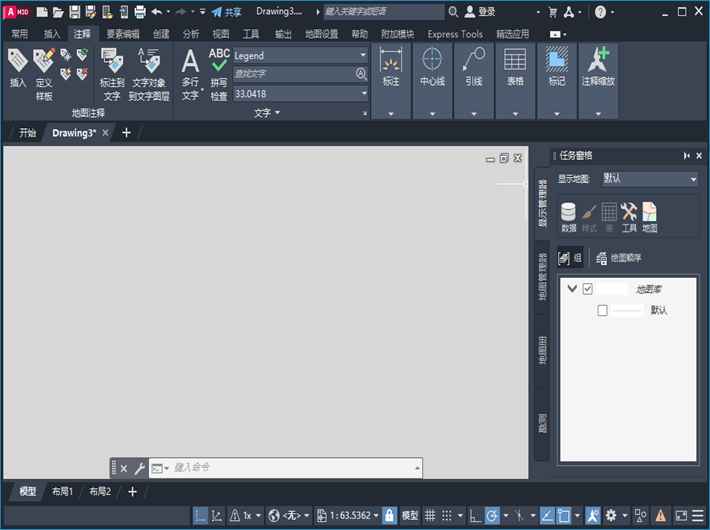Image resolution: width=710 pixels, height=530 pixels.
Task: Open the 要素编辑 ribbon tab
Action: [123, 34]
